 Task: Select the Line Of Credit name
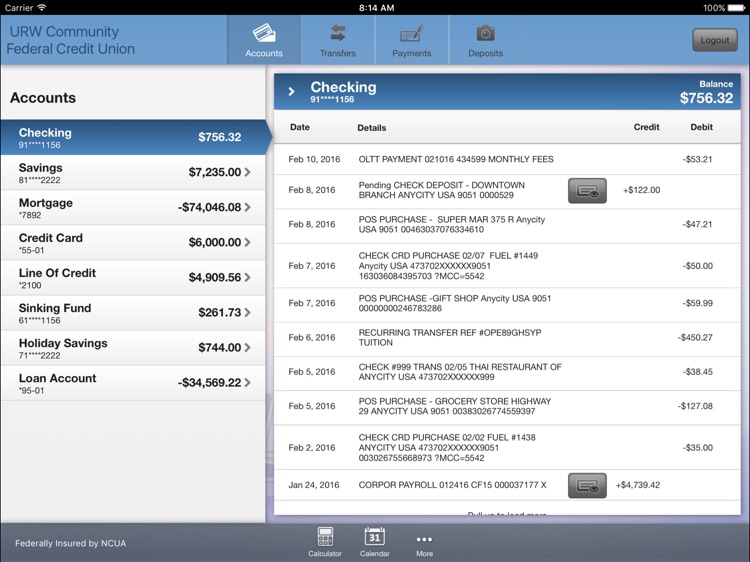point(57,273)
